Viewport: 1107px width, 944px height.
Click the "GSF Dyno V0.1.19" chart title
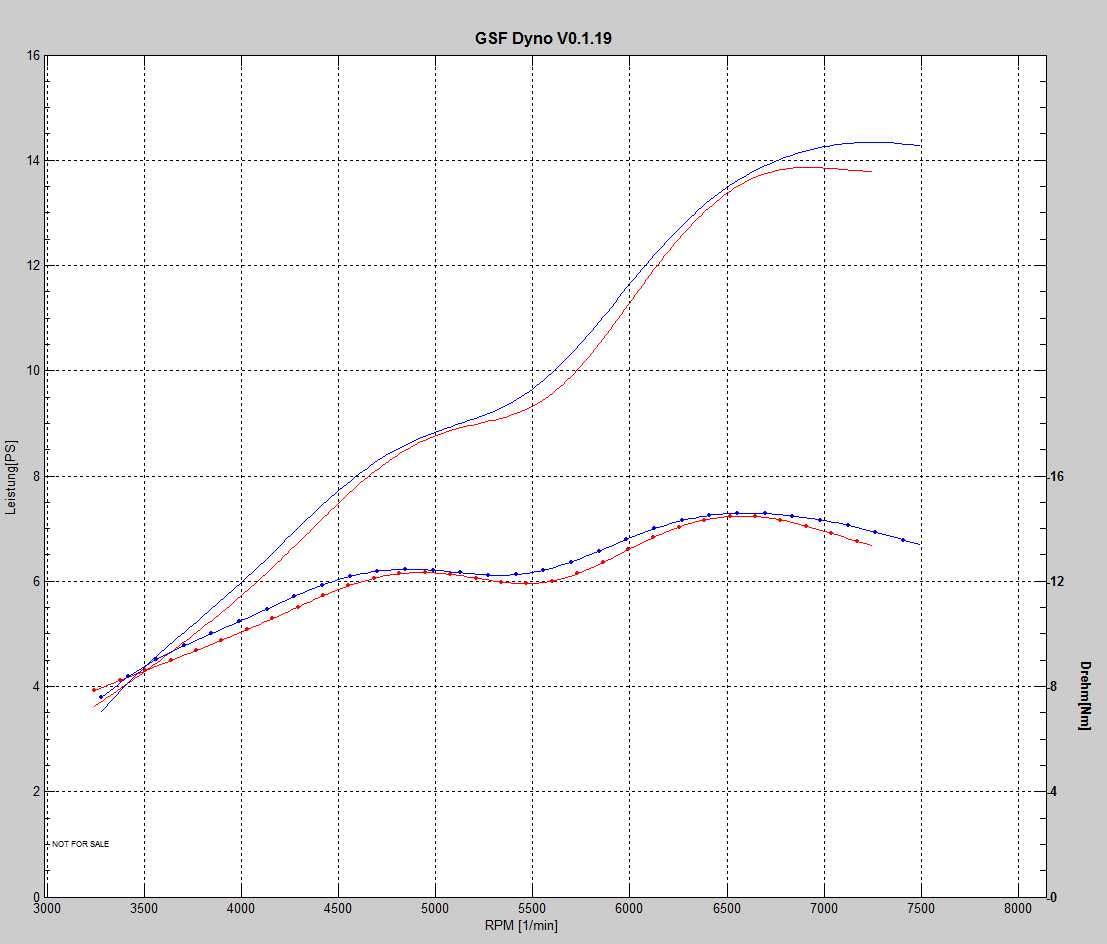tap(543, 38)
